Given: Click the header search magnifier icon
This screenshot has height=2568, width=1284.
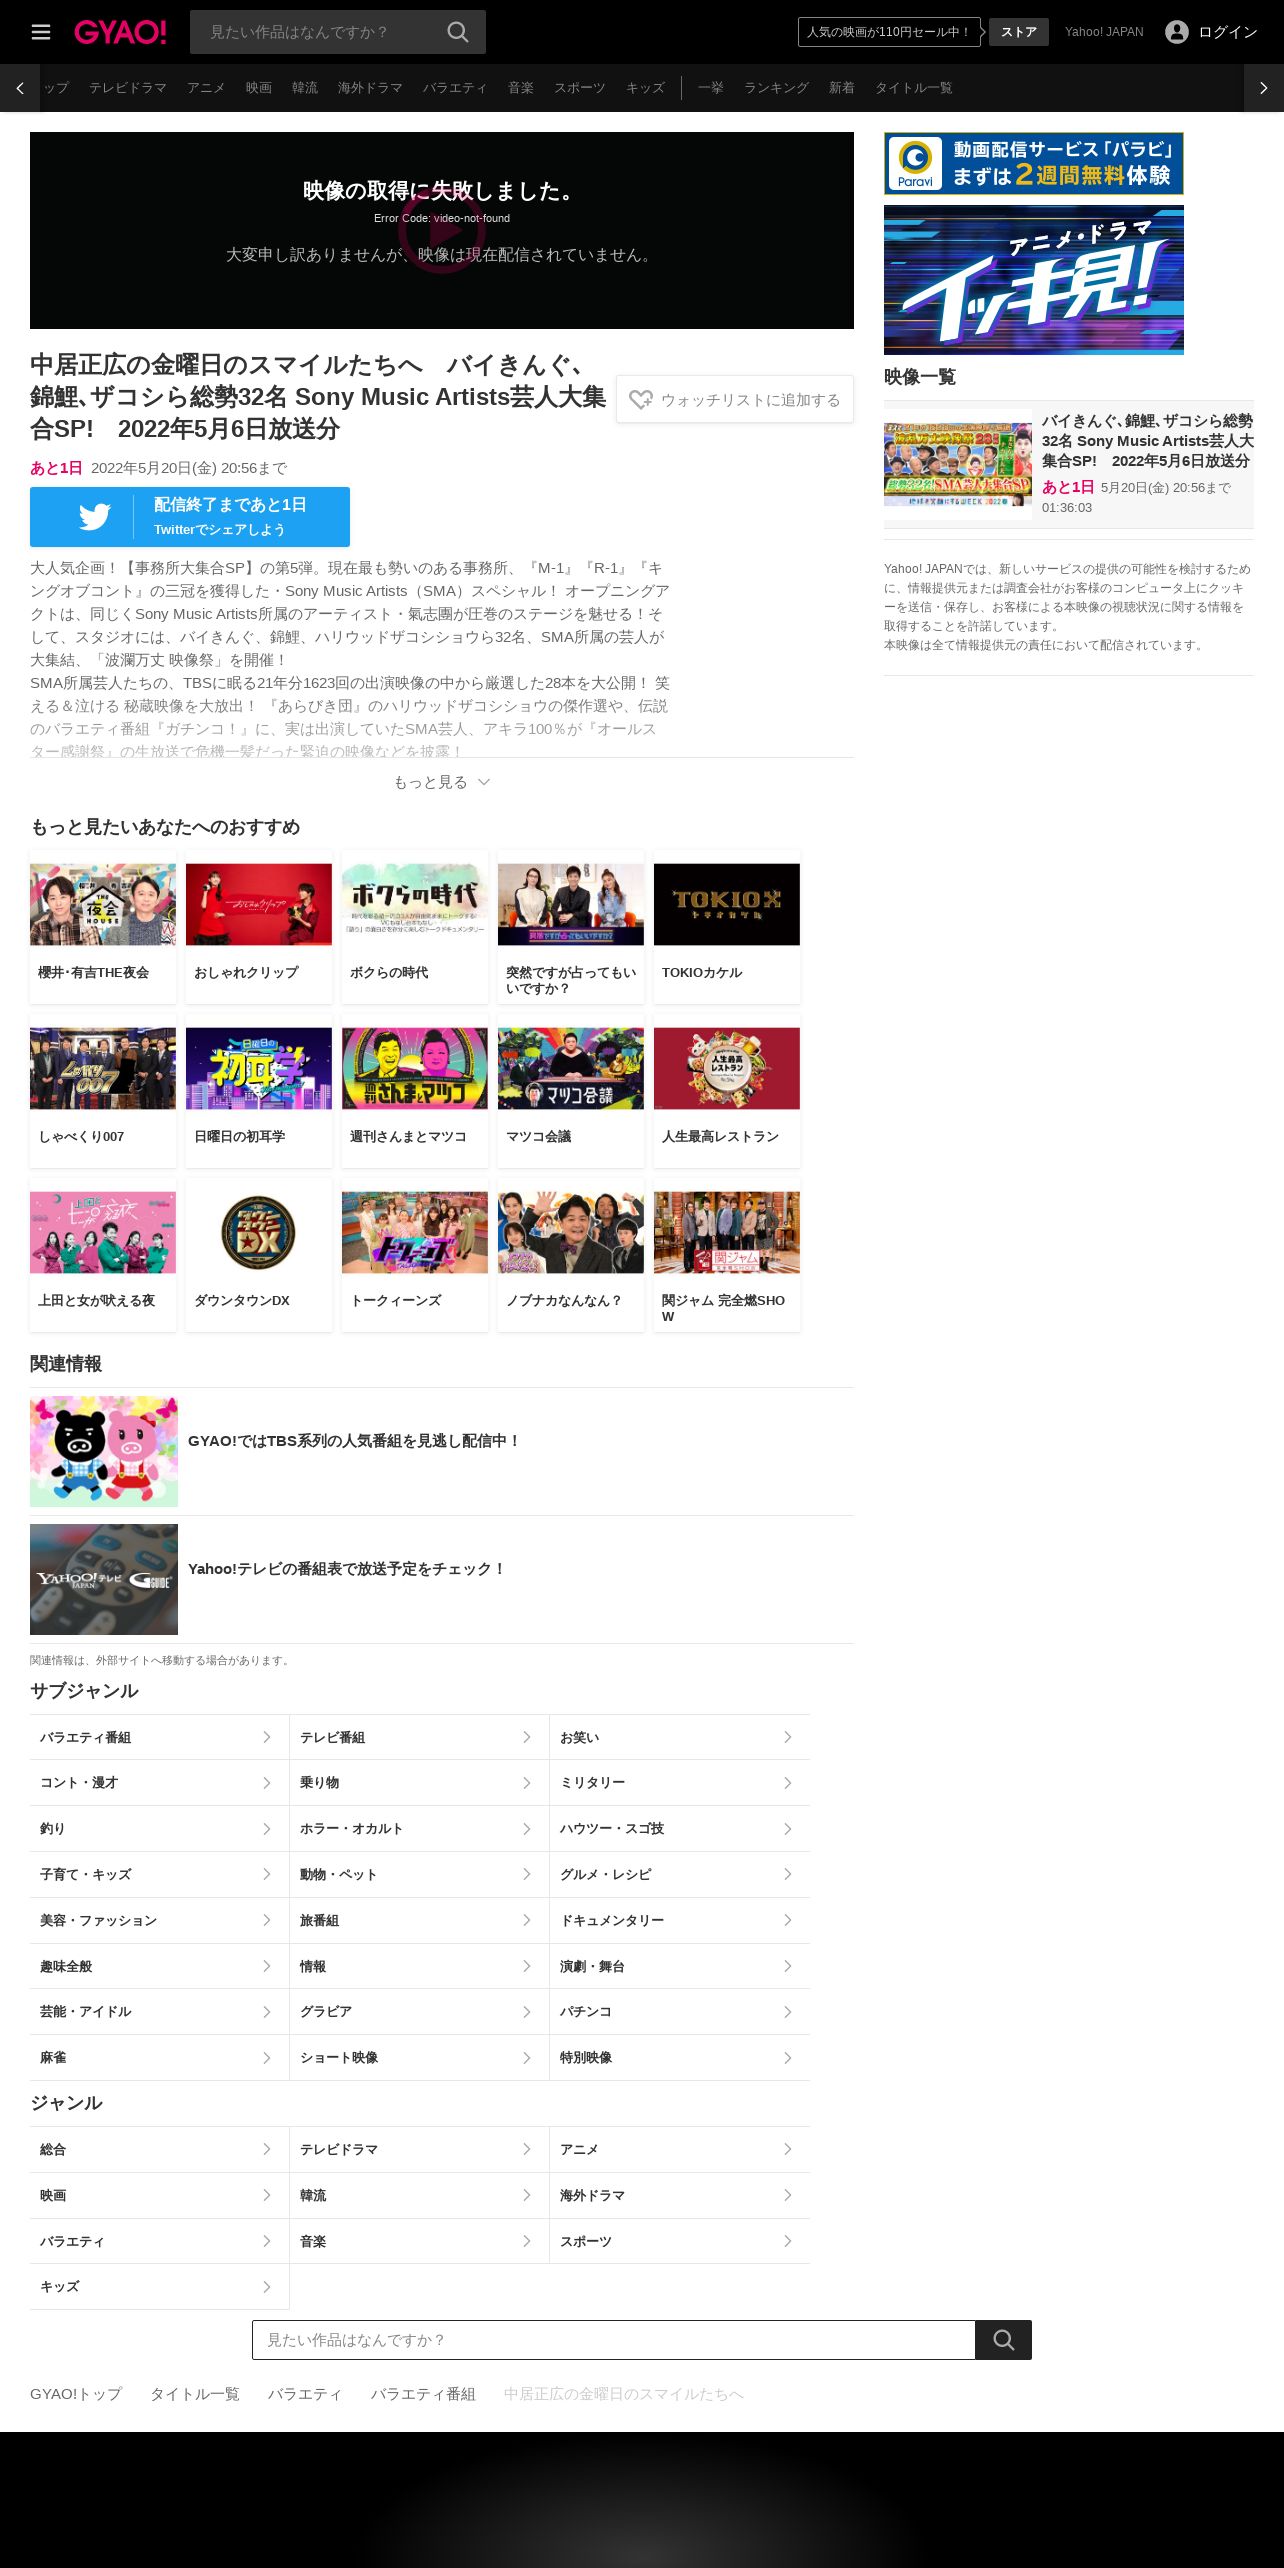Looking at the screenshot, I should [458, 32].
